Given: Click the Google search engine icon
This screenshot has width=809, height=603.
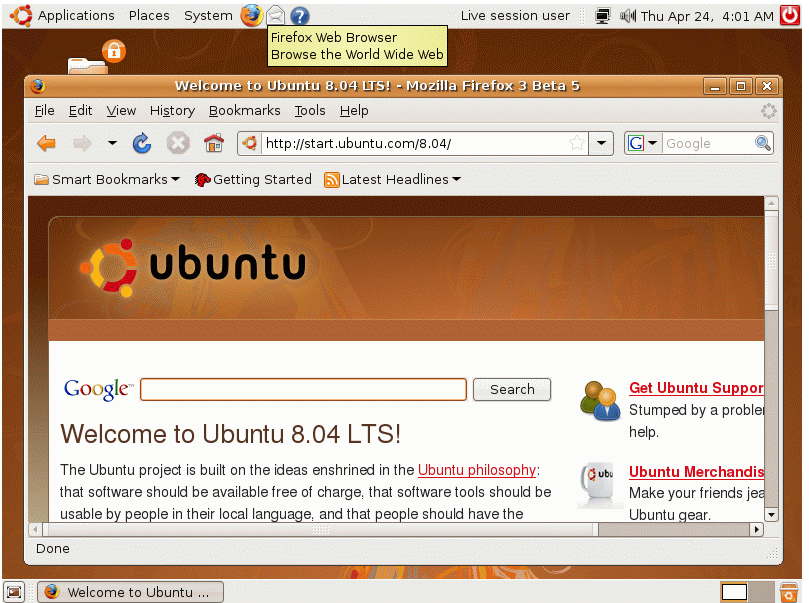Looking at the screenshot, I should tap(636, 143).
